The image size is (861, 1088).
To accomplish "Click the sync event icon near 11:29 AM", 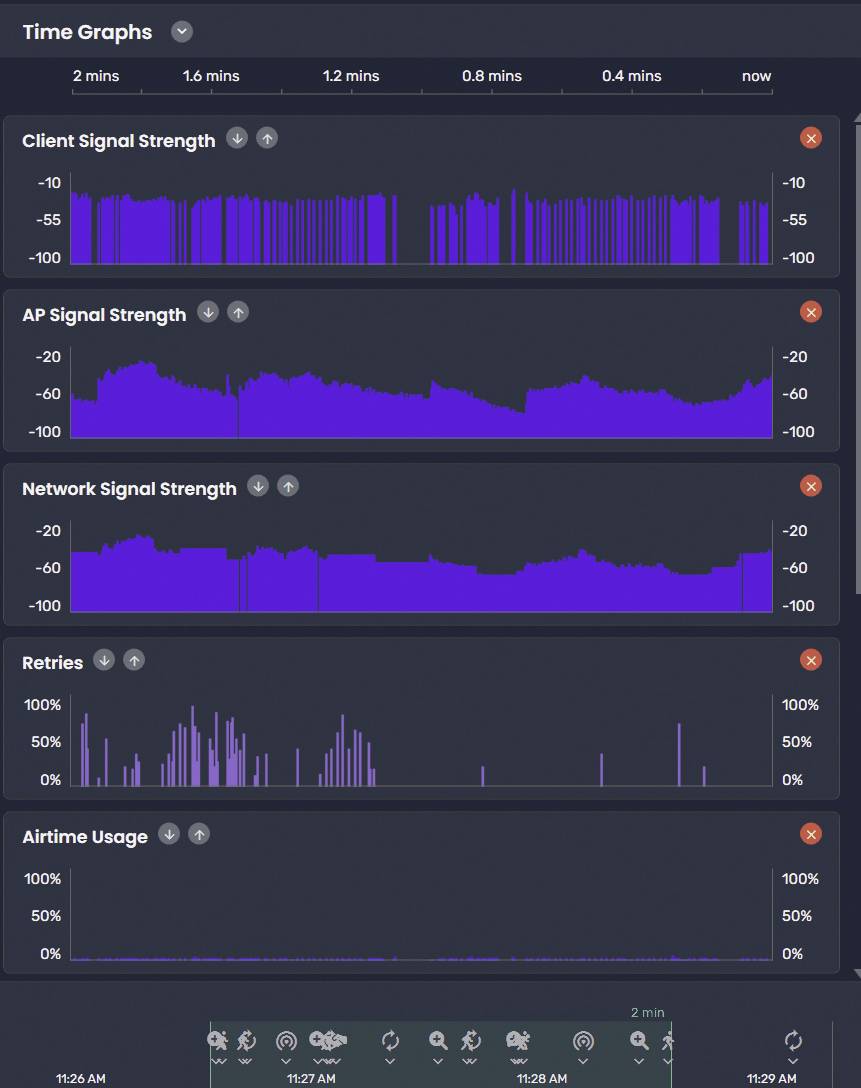I will [793, 1040].
